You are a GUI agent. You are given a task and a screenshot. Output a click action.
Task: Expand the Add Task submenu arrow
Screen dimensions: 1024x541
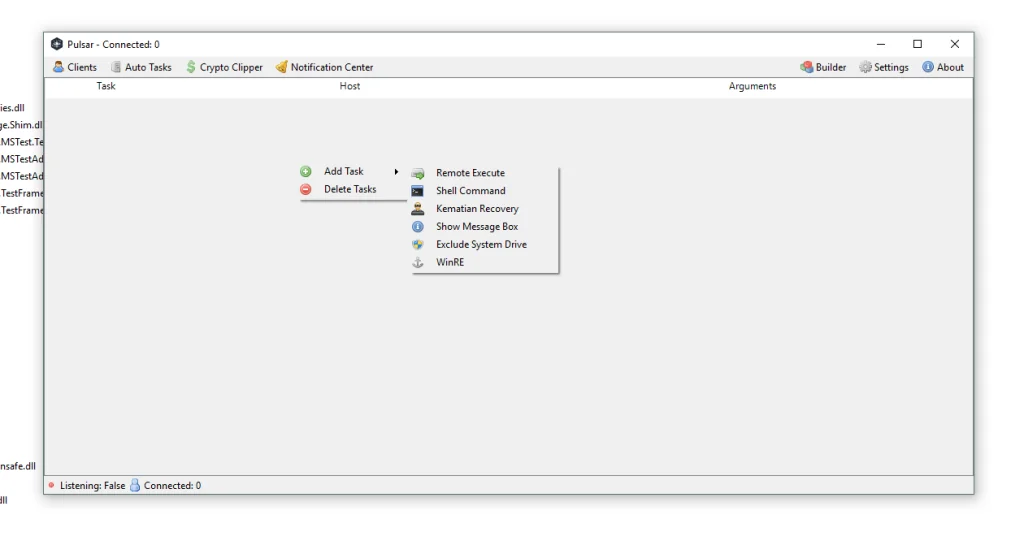[x=396, y=172]
